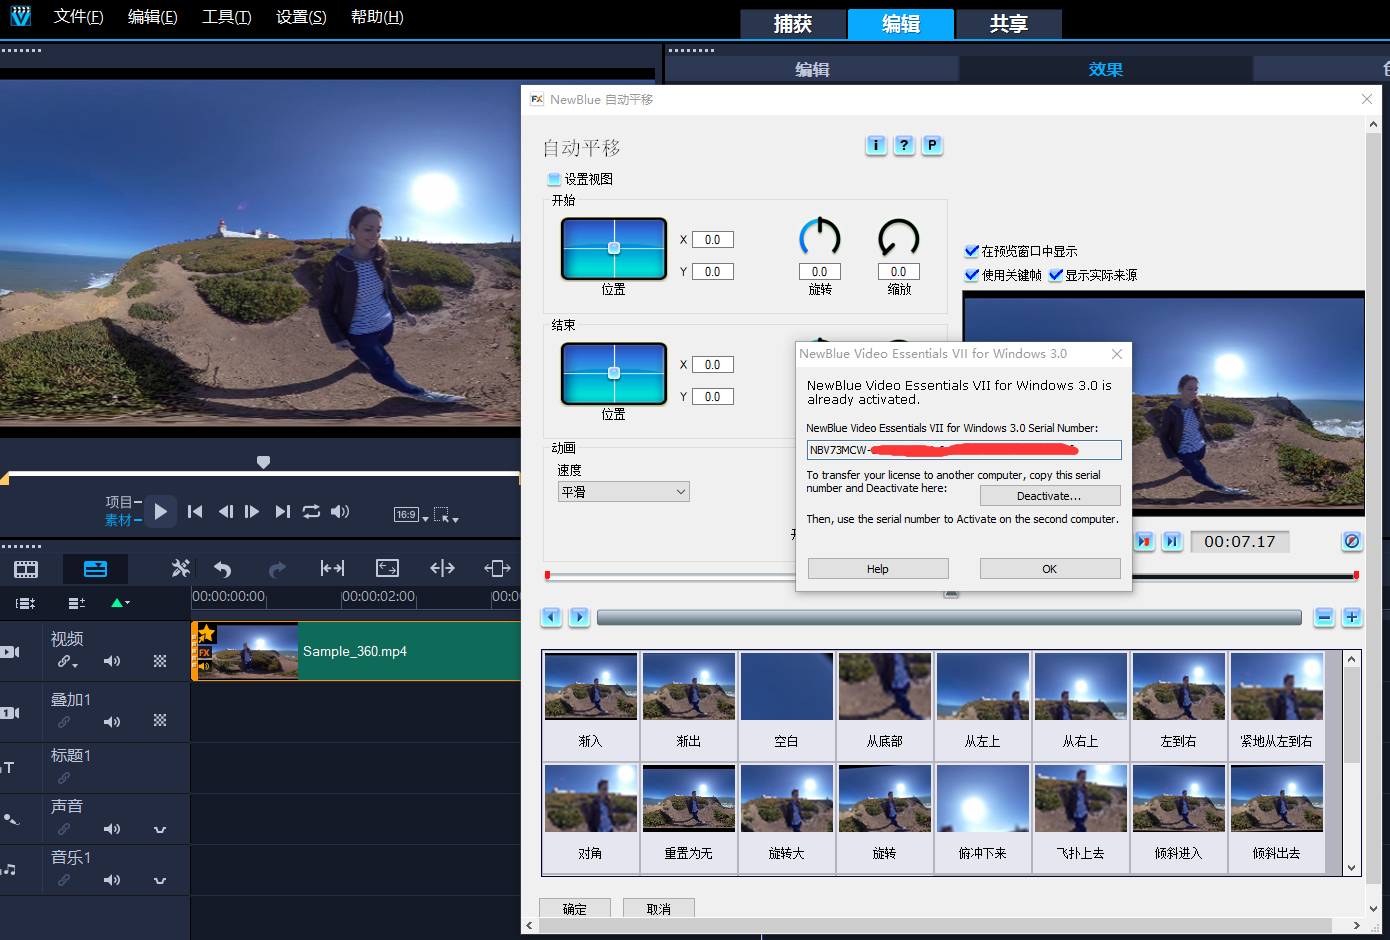This screenshot has height=940, width=1390.
Task: Mute the 音乐1 track speaker toggle
Action: pyautogui.click(x=112, y=880)
